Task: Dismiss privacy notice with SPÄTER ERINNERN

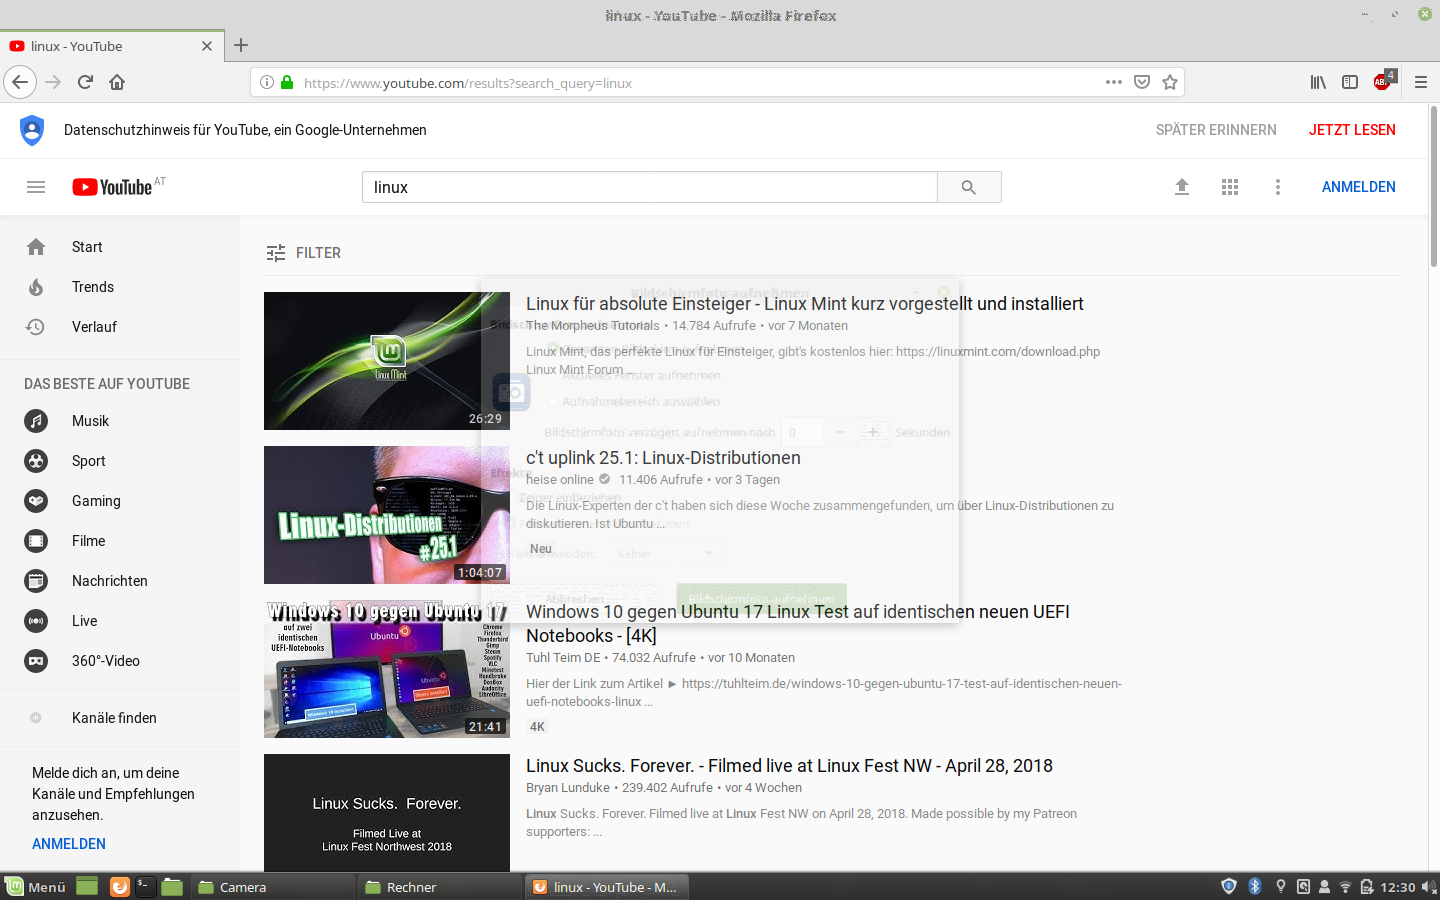Action: point(1216,130)
